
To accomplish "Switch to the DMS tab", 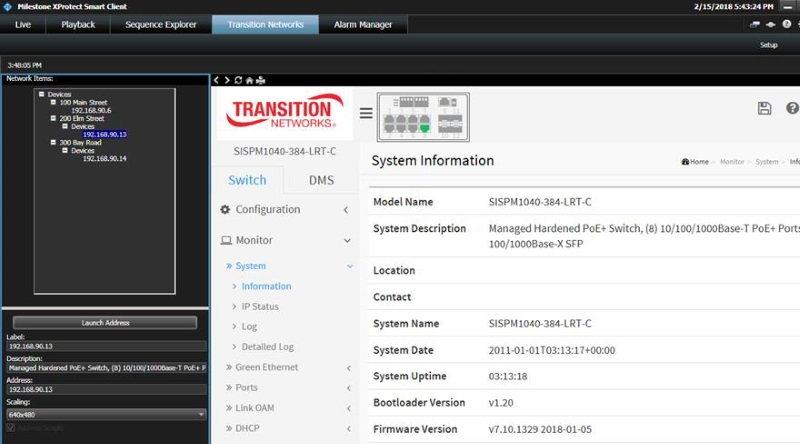I will [x=321, y=180].
